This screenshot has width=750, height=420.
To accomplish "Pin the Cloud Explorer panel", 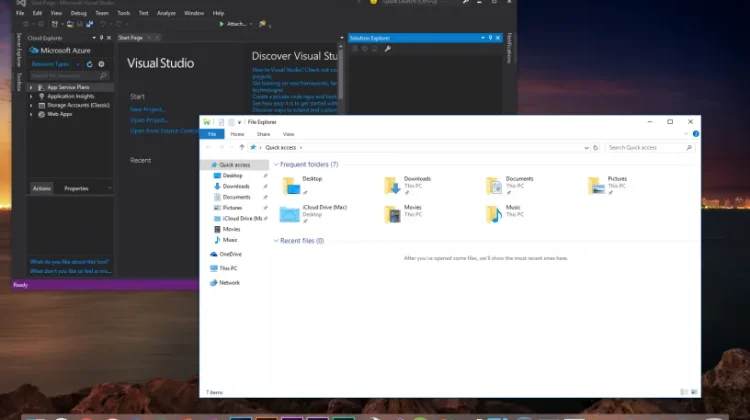I will tap(101, 38).
